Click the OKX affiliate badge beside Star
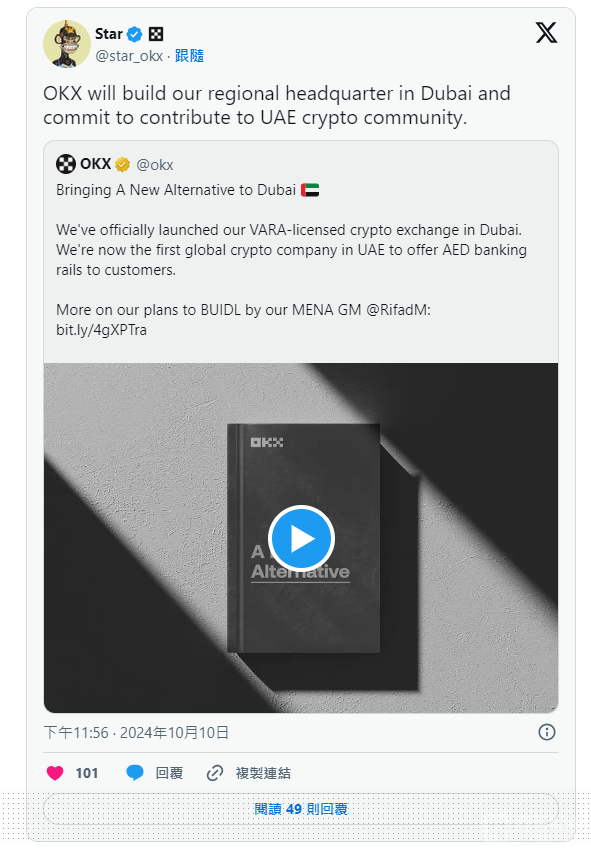 pos(156,35)
